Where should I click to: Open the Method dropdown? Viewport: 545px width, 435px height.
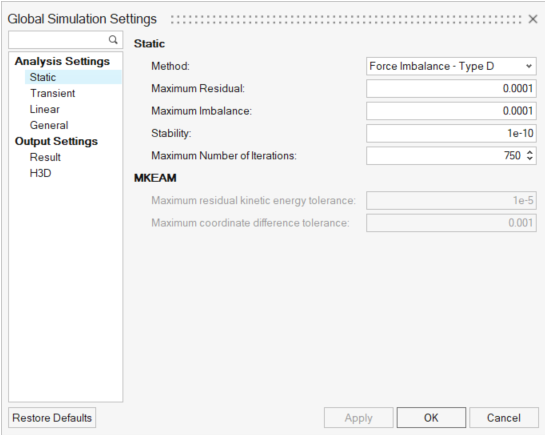tap(451, 66)
